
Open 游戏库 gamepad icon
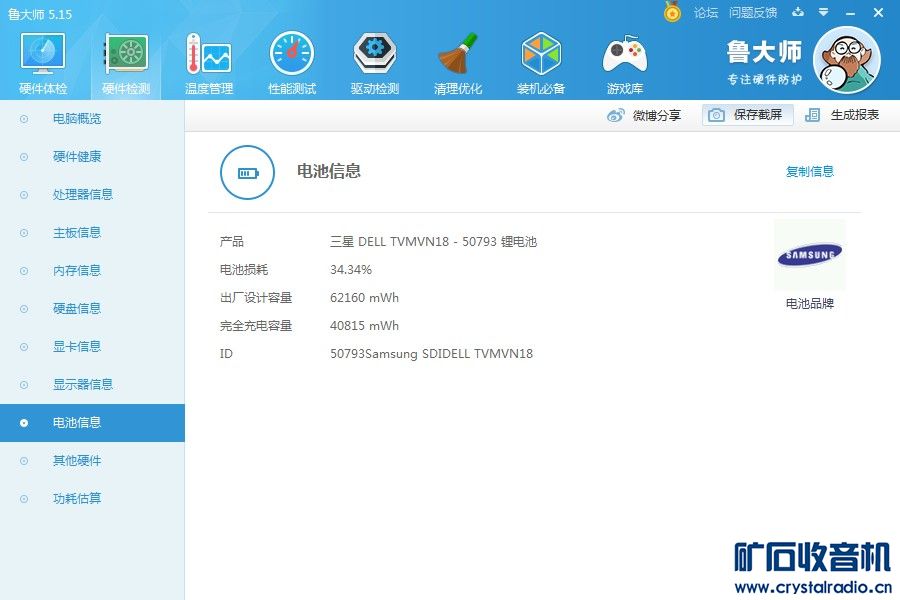coord(624,54)
